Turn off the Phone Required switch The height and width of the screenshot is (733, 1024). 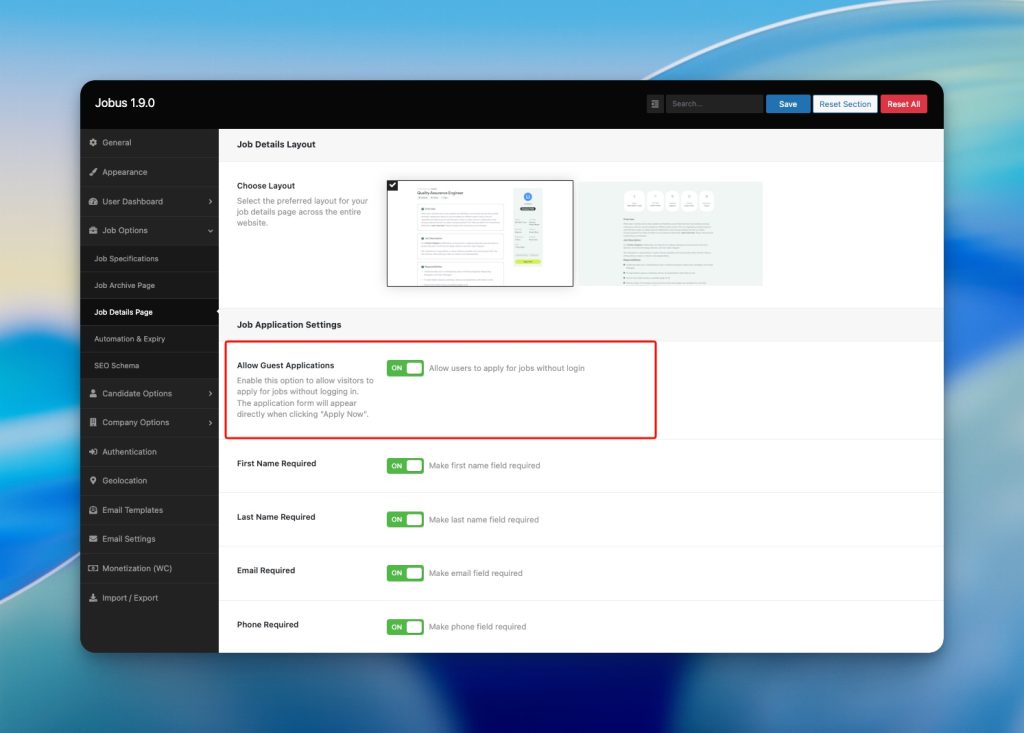click(x=405, y=627)
